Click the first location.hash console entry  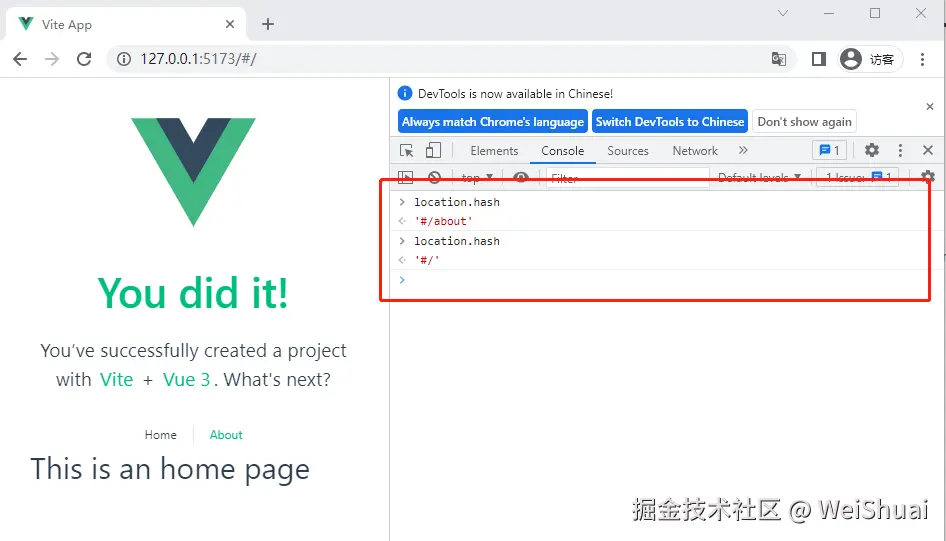coord(457,202)
